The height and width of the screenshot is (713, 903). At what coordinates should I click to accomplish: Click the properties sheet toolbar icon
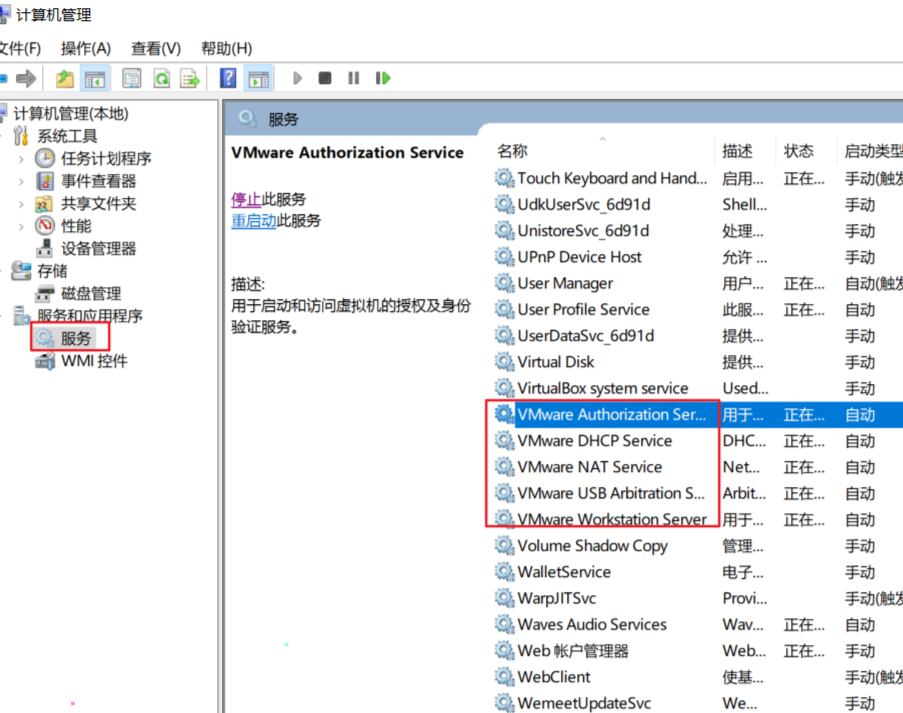coord(132,78)
